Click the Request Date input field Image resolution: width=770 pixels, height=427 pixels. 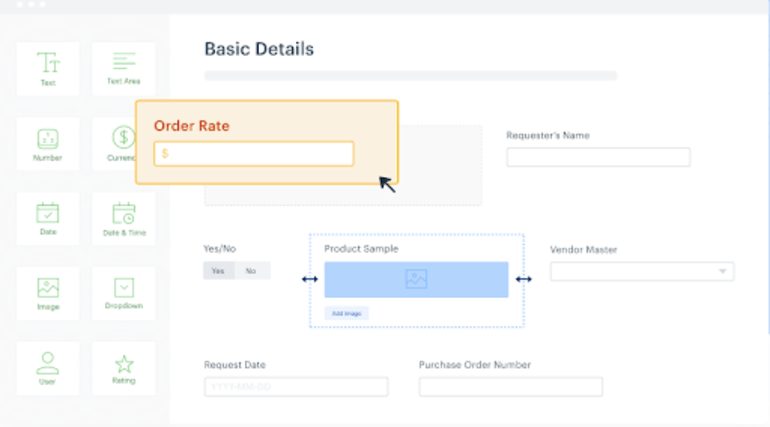point(296,387)
